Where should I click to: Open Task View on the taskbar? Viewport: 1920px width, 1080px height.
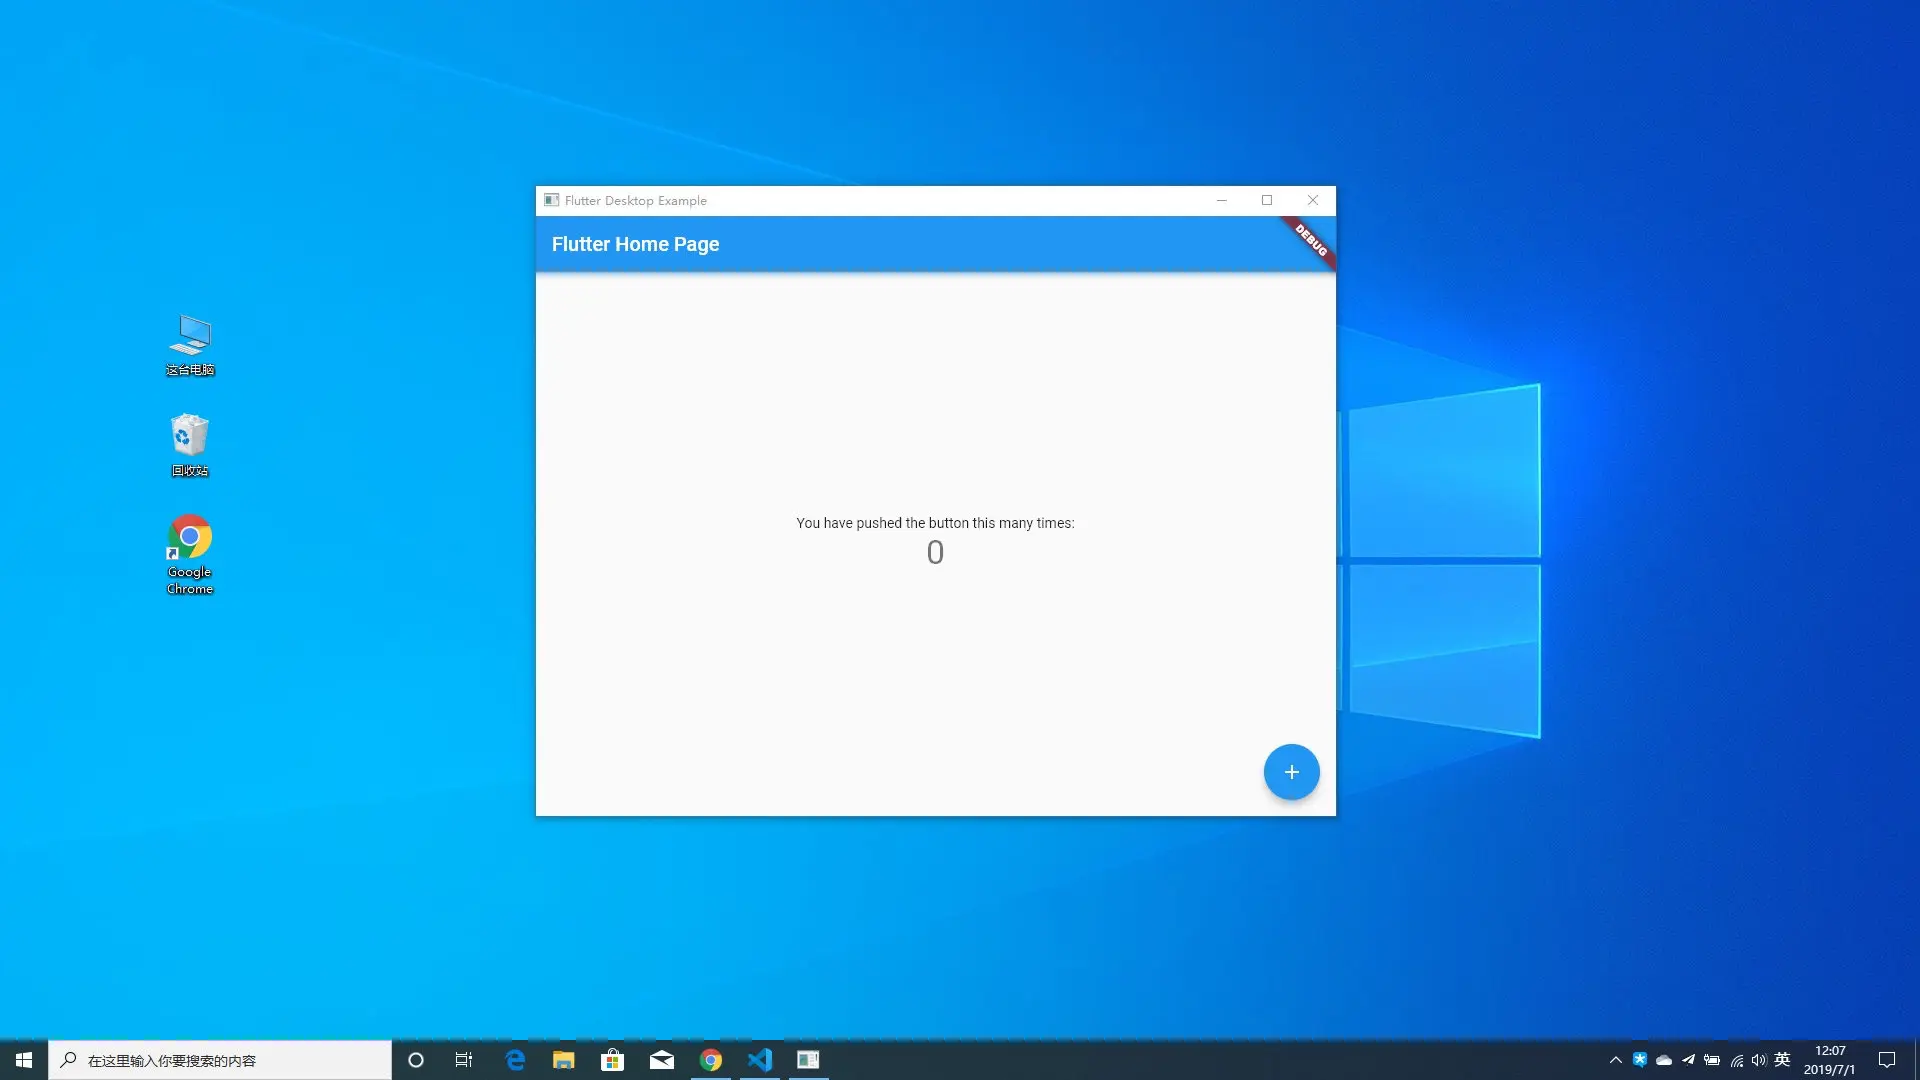(x=464, y=1060)
